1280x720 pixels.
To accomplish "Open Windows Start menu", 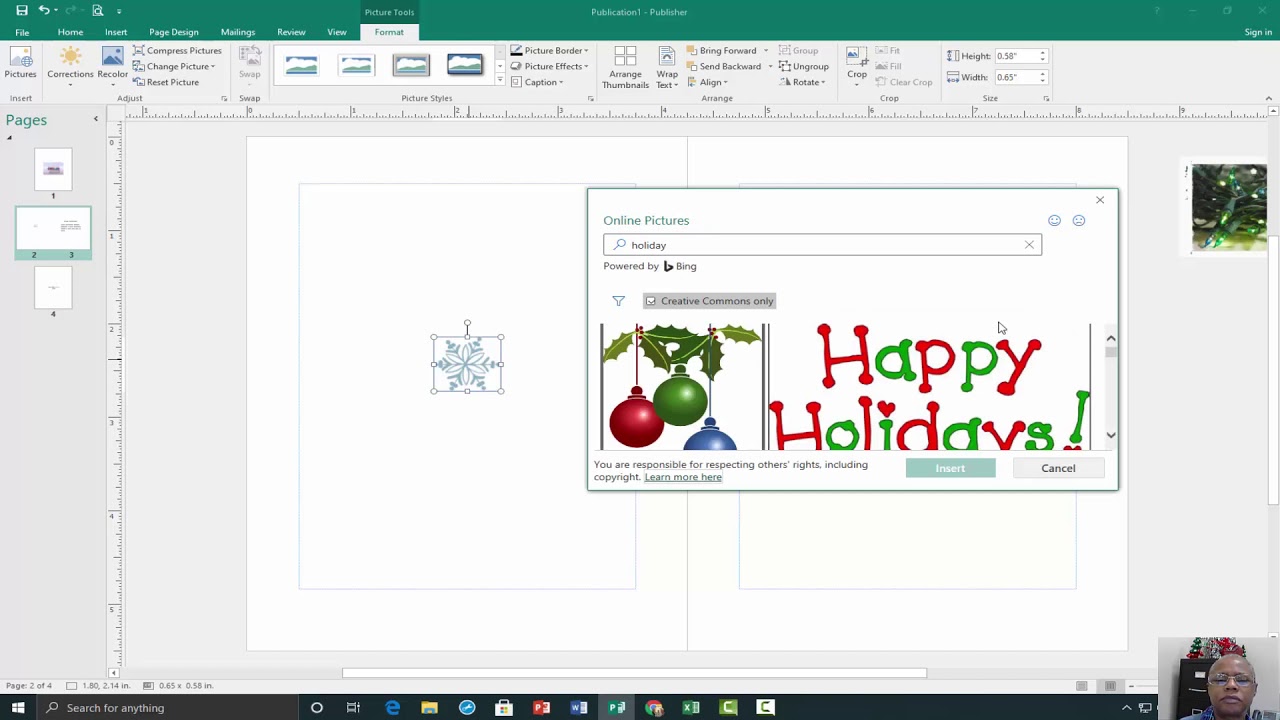I will [x=18, y=708].
